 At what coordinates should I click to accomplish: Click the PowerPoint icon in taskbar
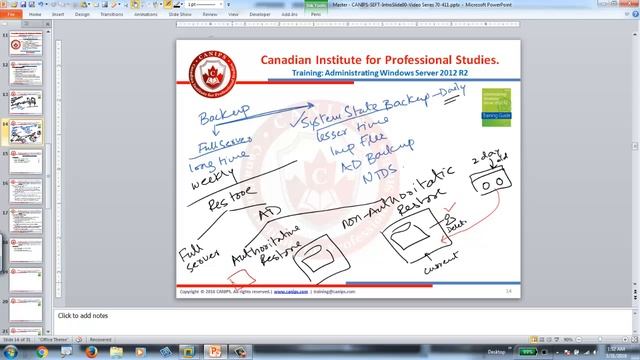215,352
